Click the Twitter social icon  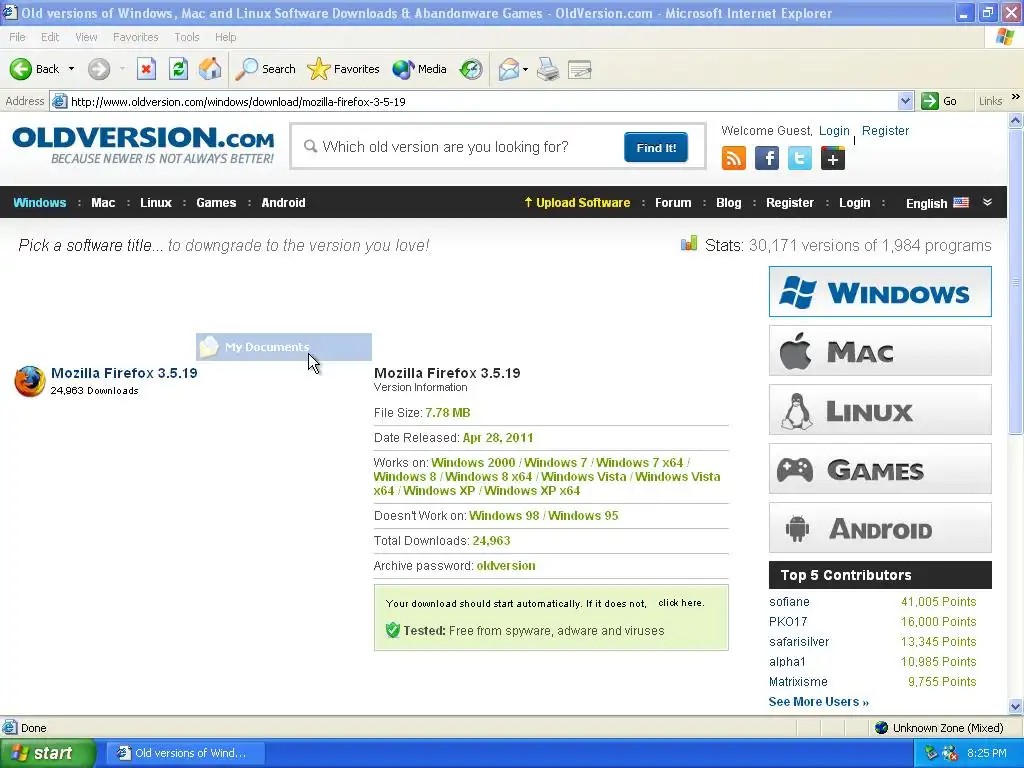(x=799, y=158)
